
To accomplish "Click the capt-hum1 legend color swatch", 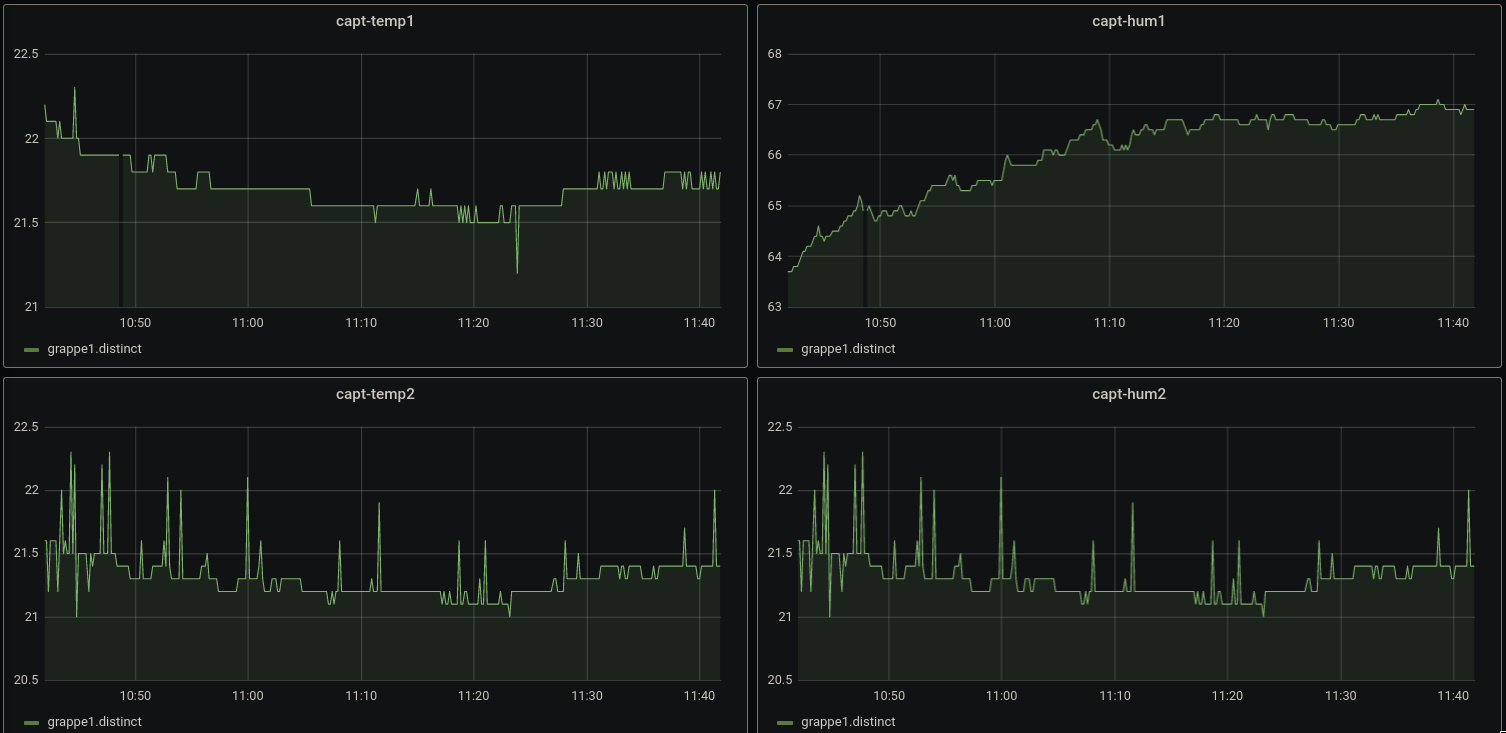I will pyautogui.click(x=785, y=350).
